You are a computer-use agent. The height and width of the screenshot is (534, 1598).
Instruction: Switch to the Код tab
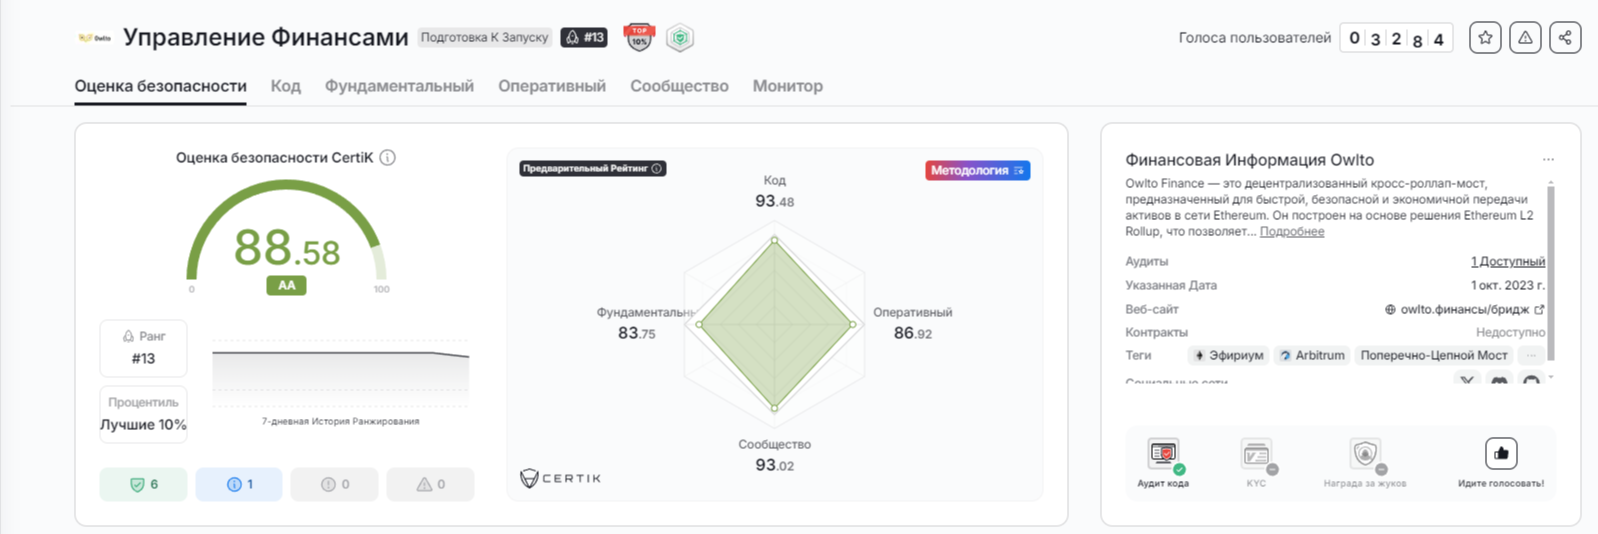(285, 86)
